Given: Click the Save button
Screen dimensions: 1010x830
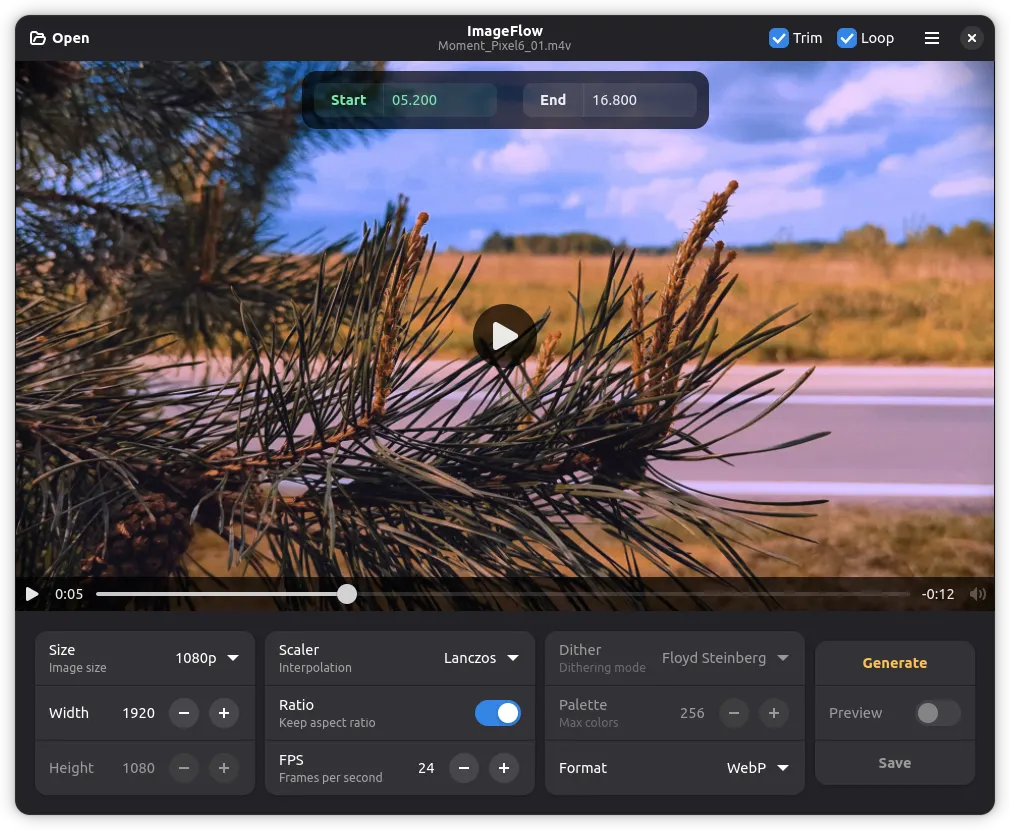Looking at the screenshot, I should (x=895, y=762).
